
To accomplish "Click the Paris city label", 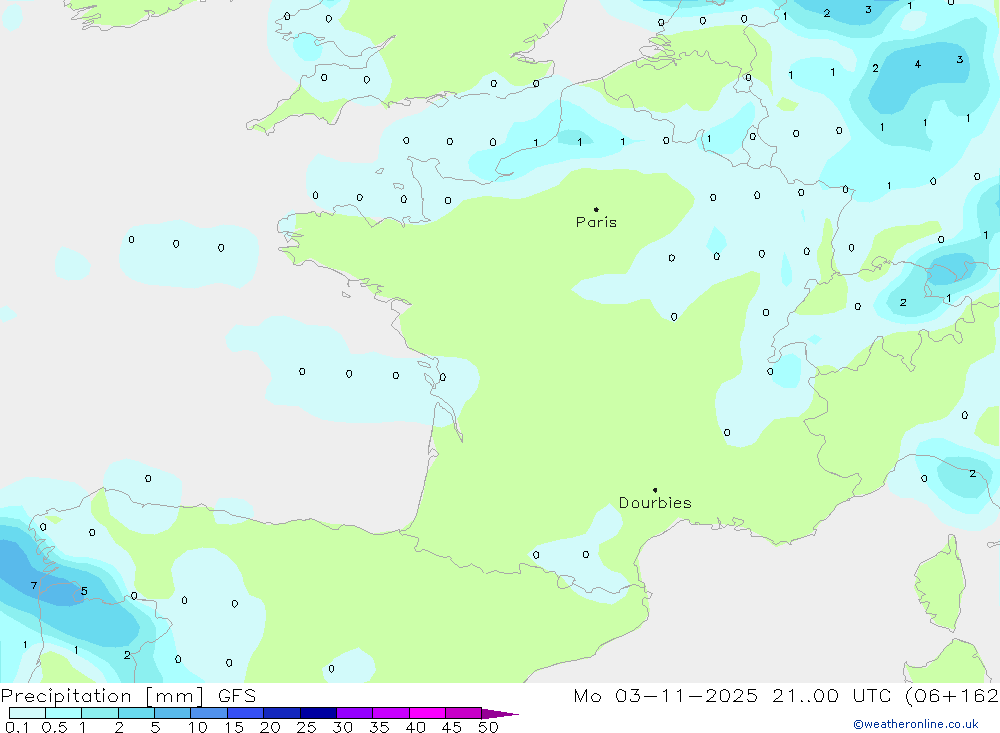I will click(x=596, y=222).
